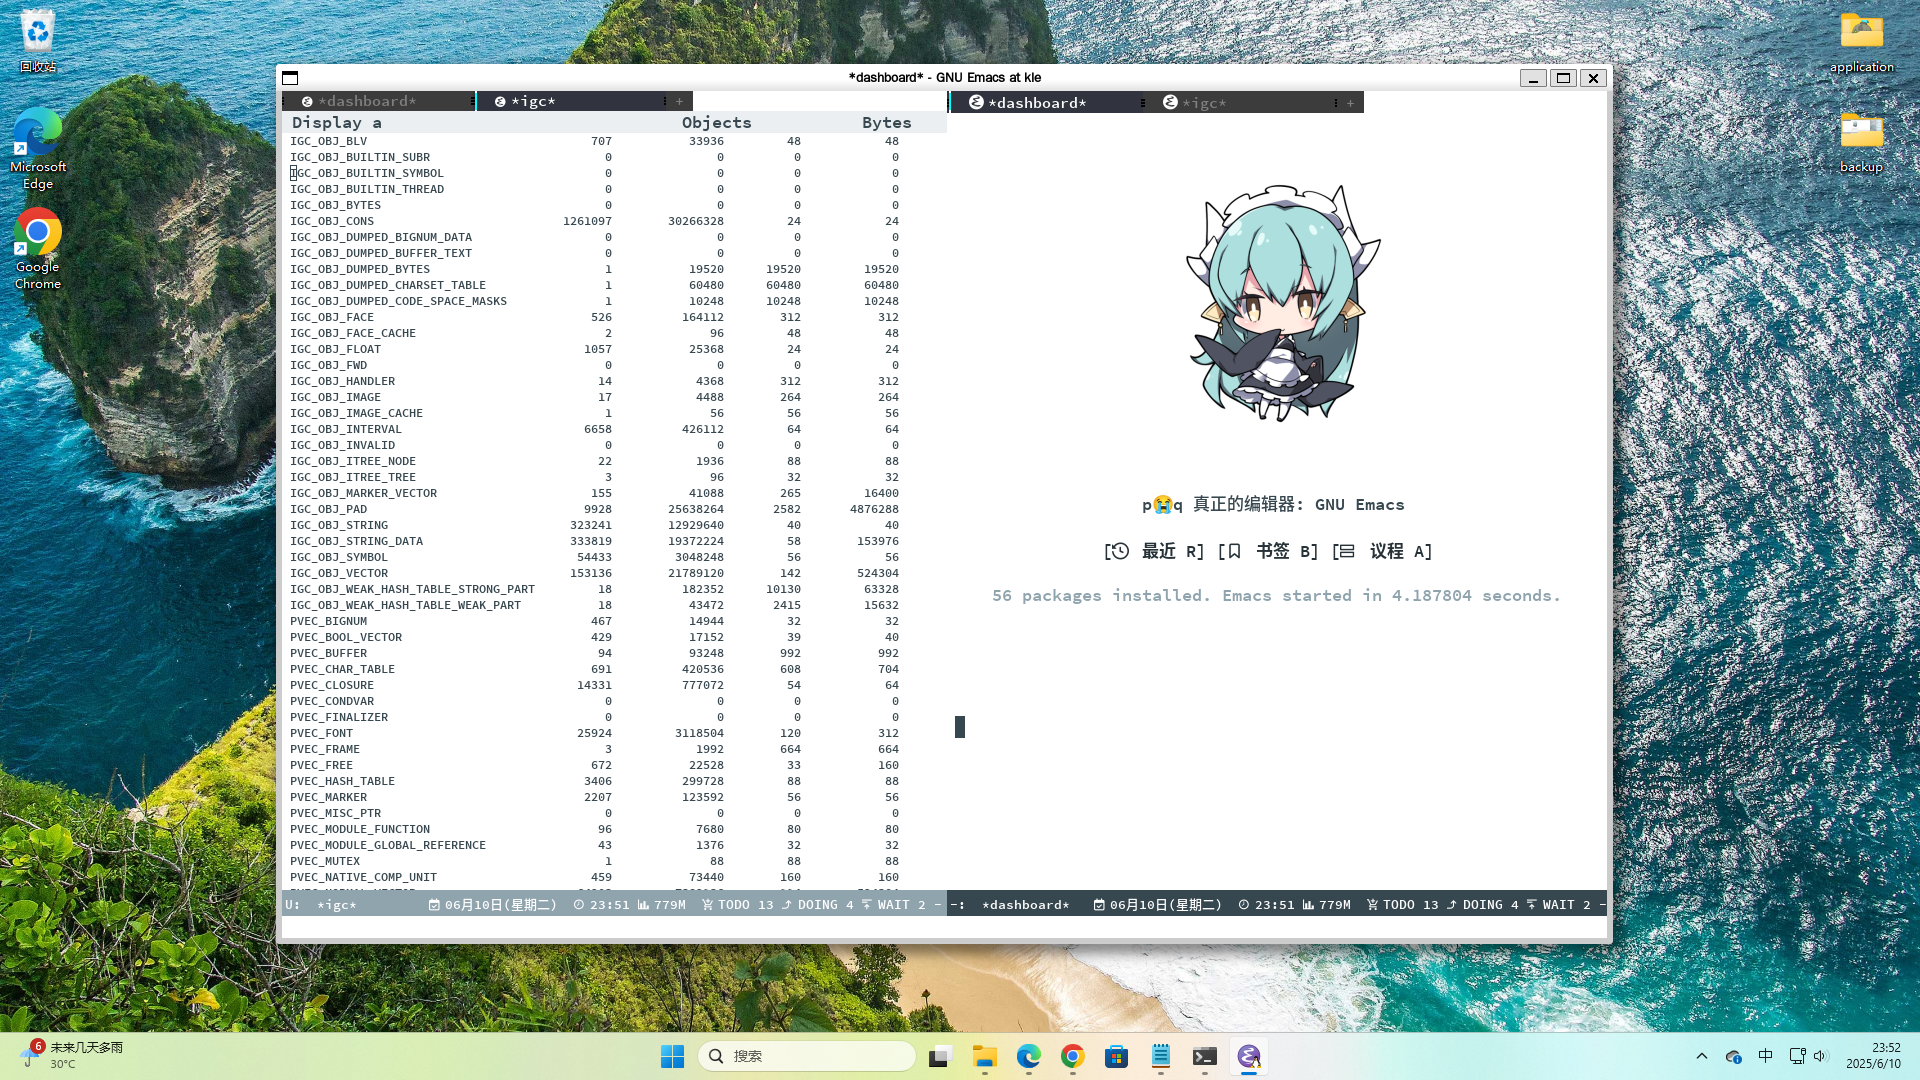This screenshot has height=1080, width=1920.
Task: Click DOING arrow icon in left mode line
Action: pyautogui.click(x=787, y=905)
